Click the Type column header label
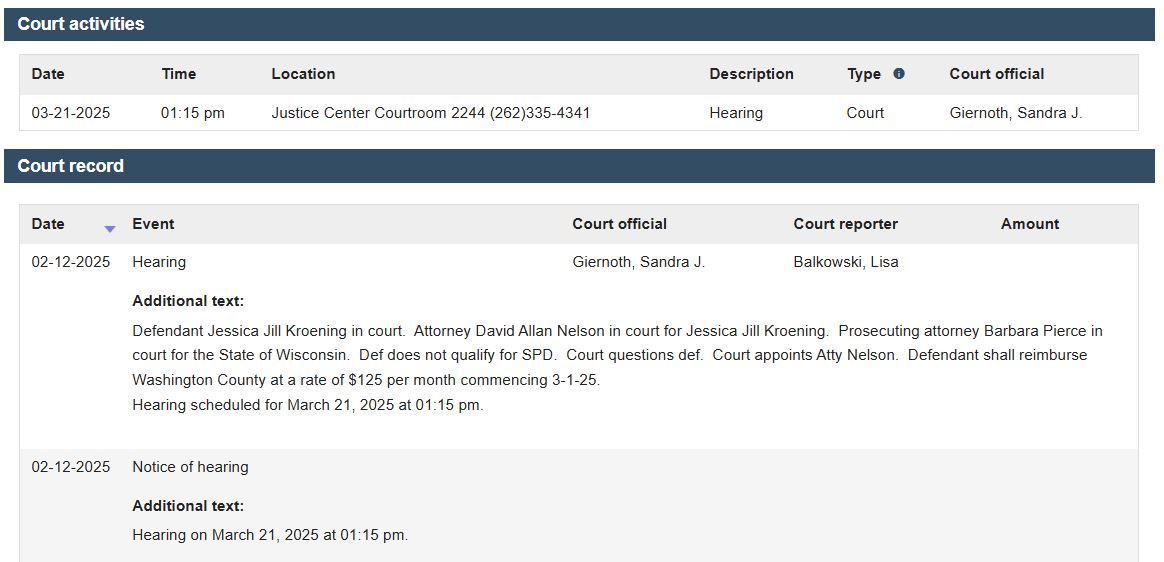Image resolution: width=1164 pixels, height=562 pixels. tap(864, 74)
